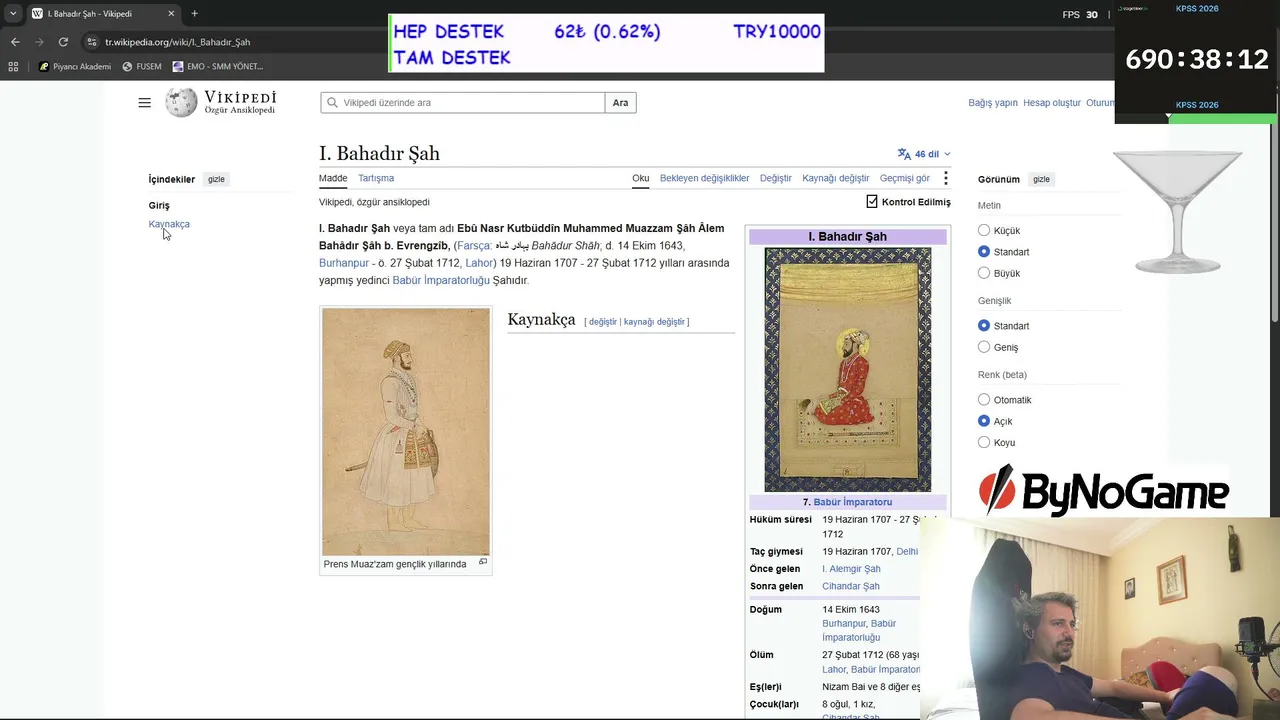
Task: Click the Vikipedi globe logo
Action: click(x=181, y=102)
